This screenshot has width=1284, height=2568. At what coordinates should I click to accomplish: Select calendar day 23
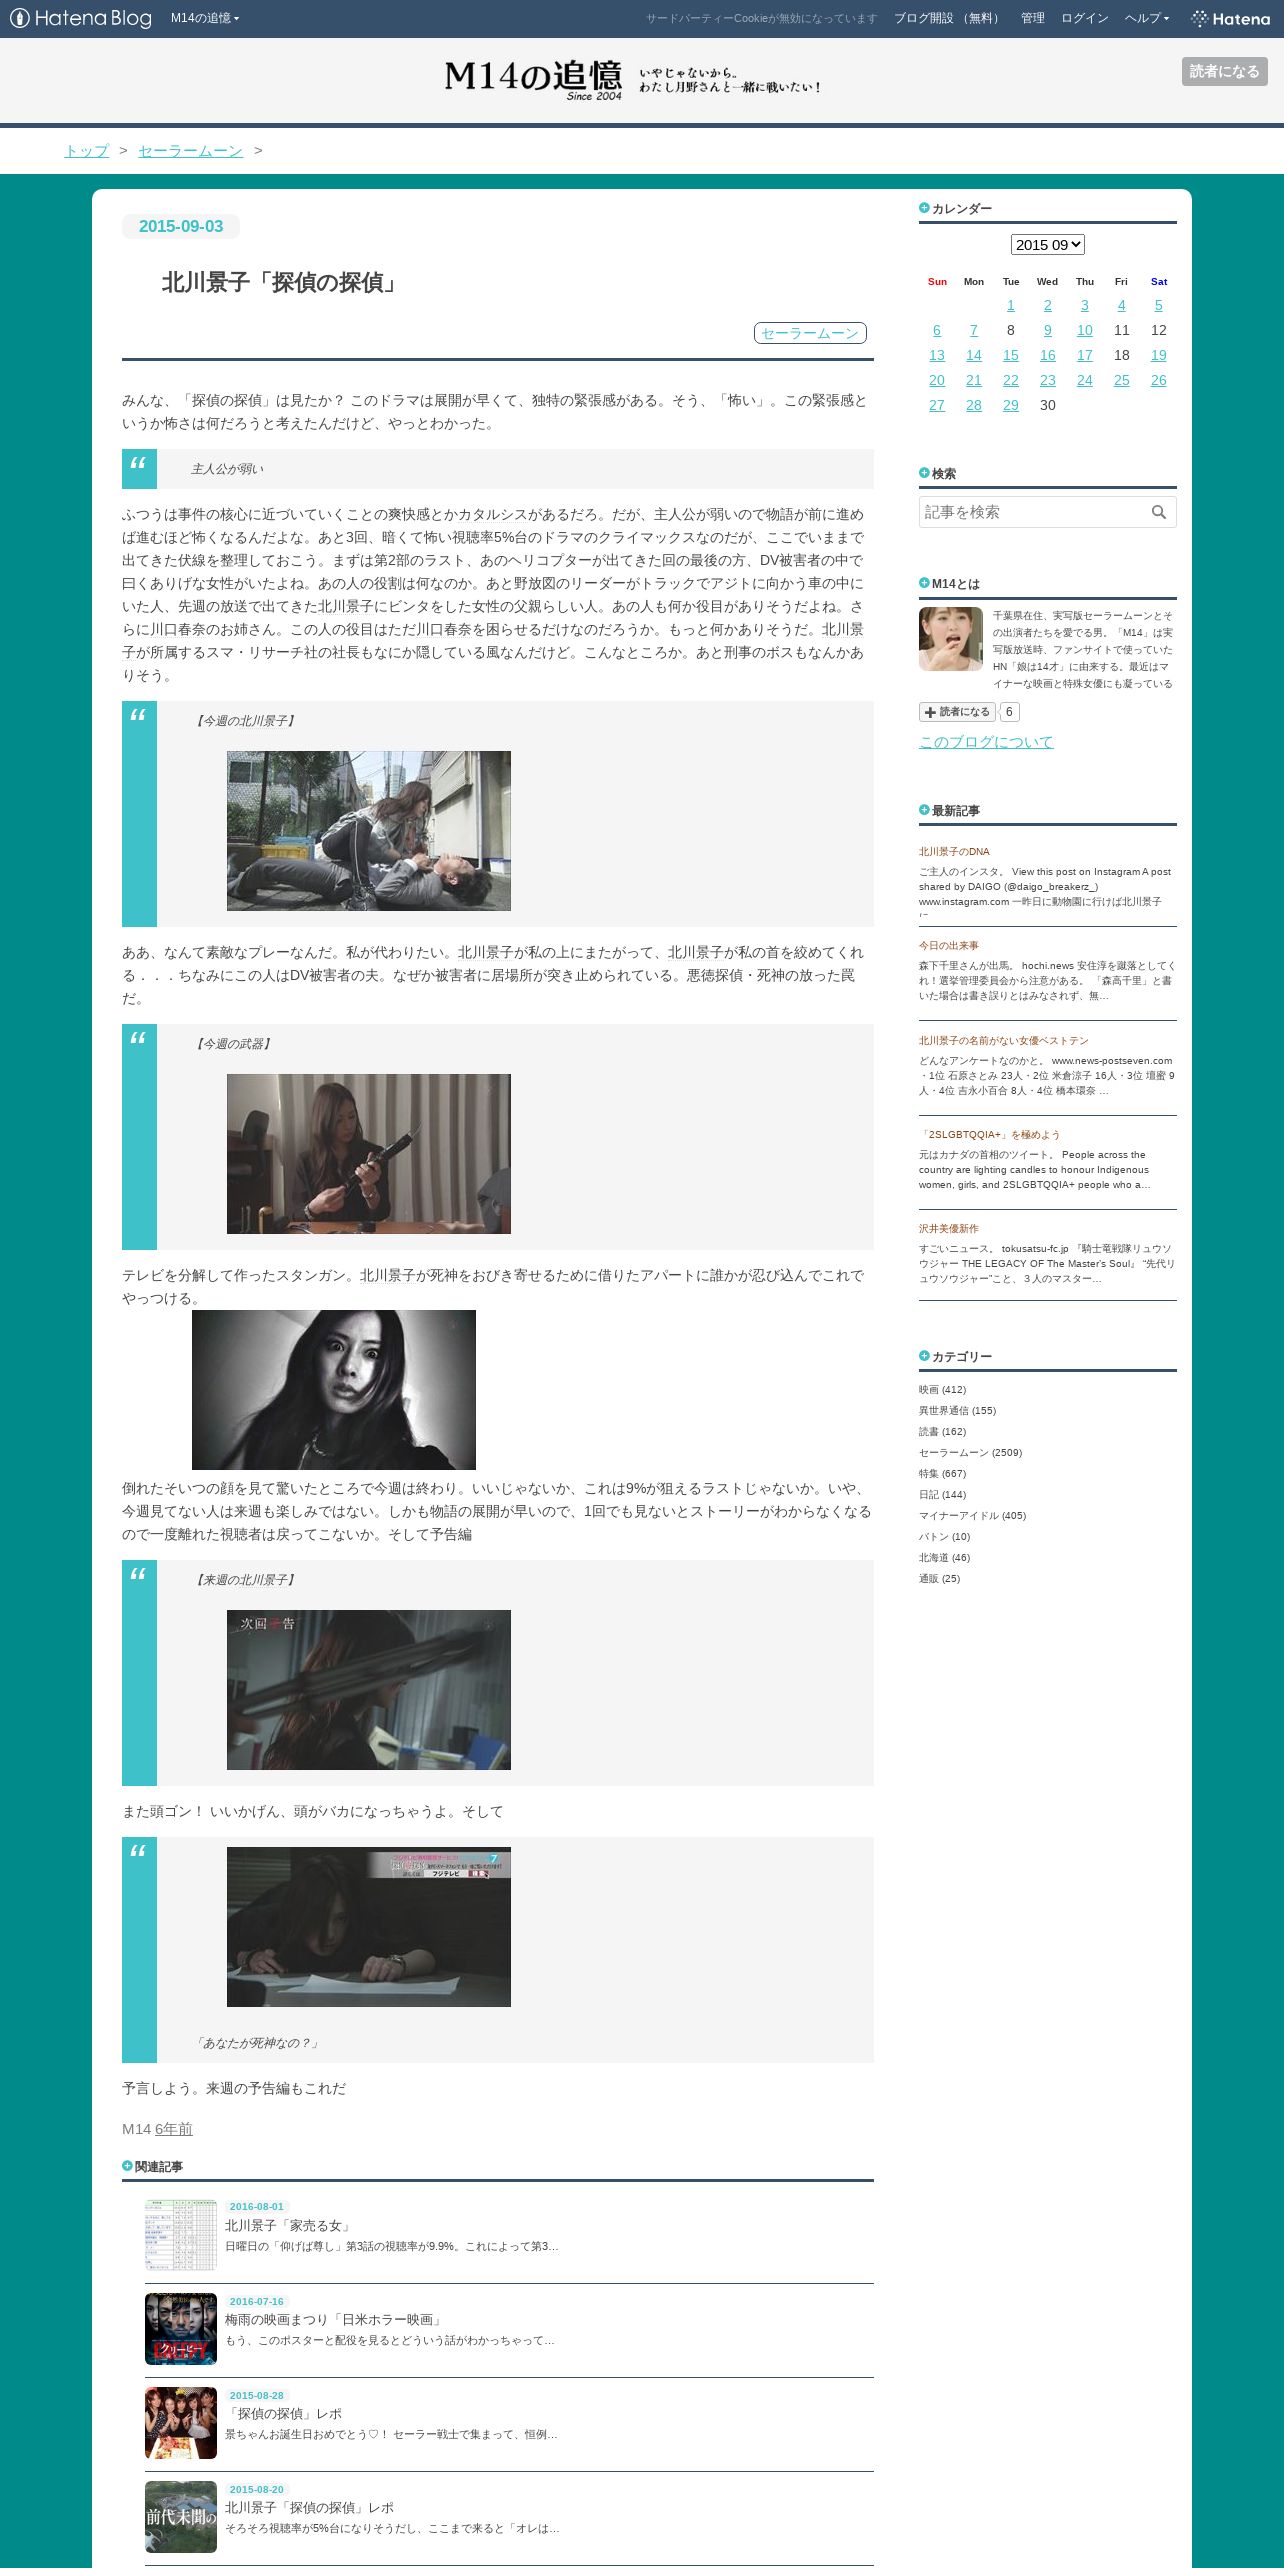coord(1047,380)
